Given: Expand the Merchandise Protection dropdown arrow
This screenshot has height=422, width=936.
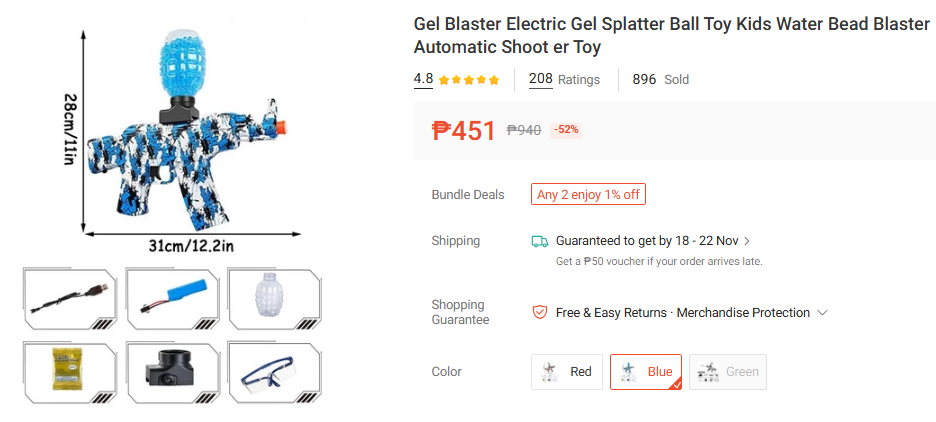Looking at the screenshot, I should 822,313.
